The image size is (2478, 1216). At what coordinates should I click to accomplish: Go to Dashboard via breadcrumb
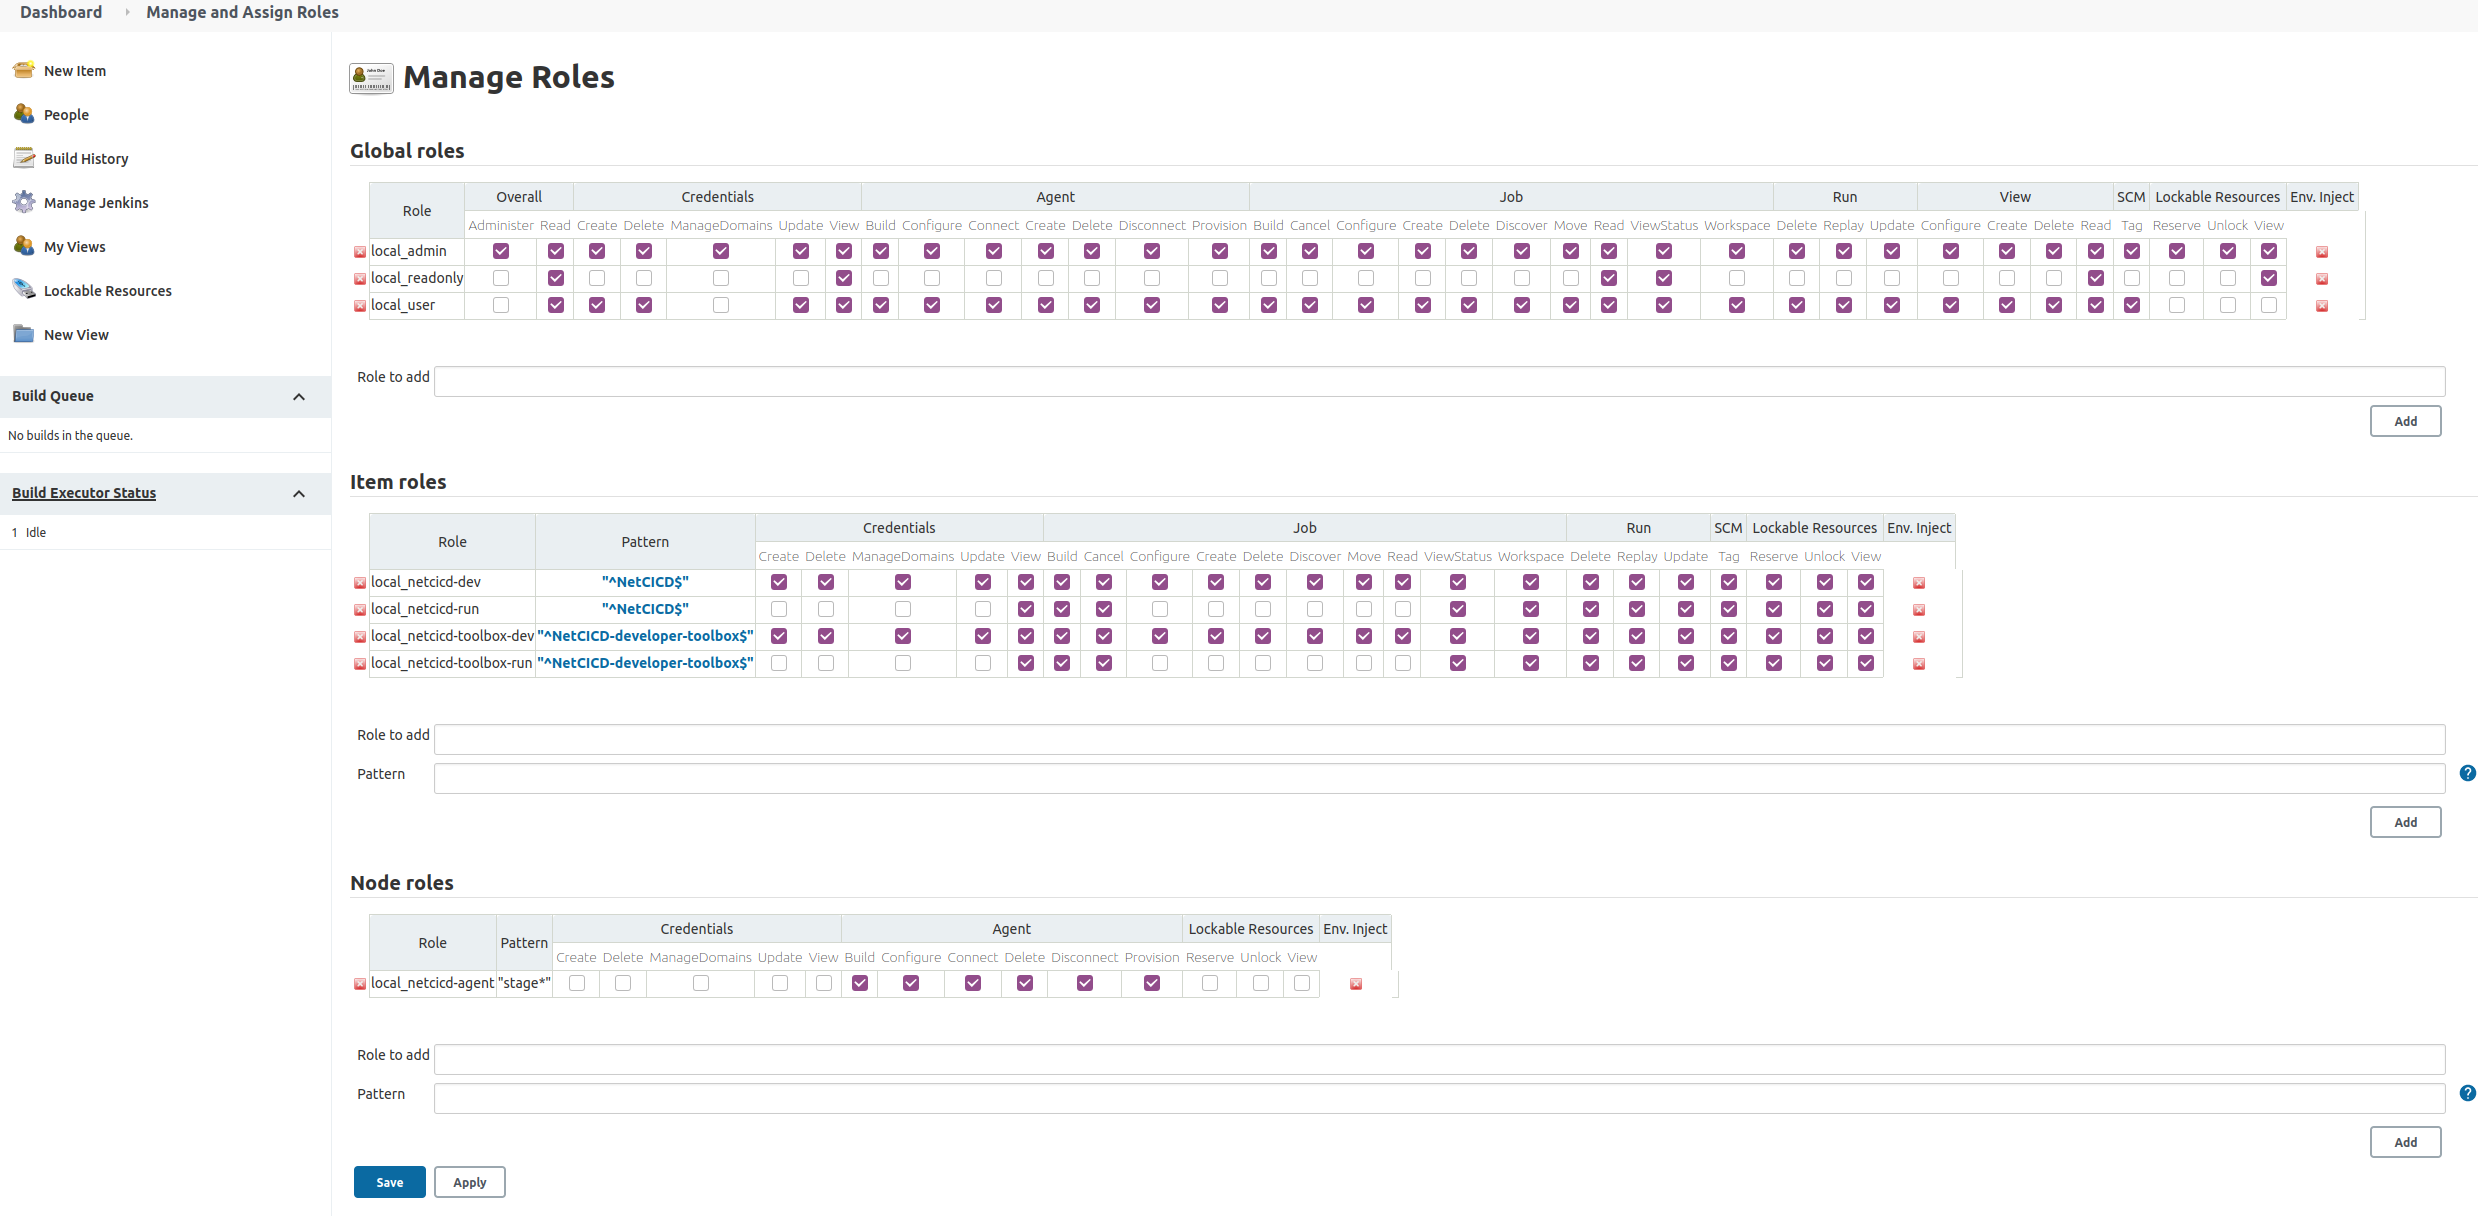tap(60, 12)
